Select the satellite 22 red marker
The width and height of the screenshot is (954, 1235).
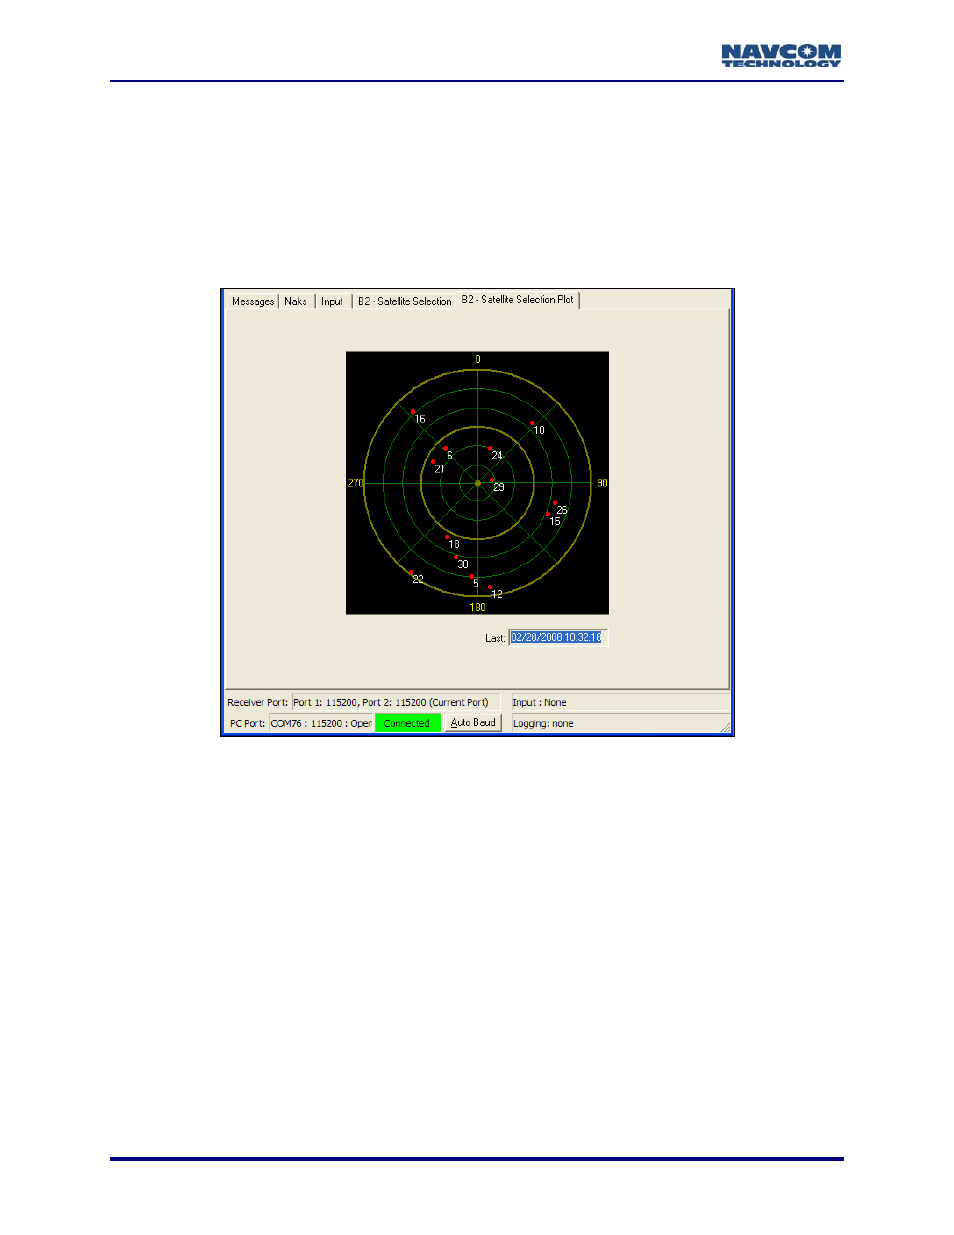[411, 572]
